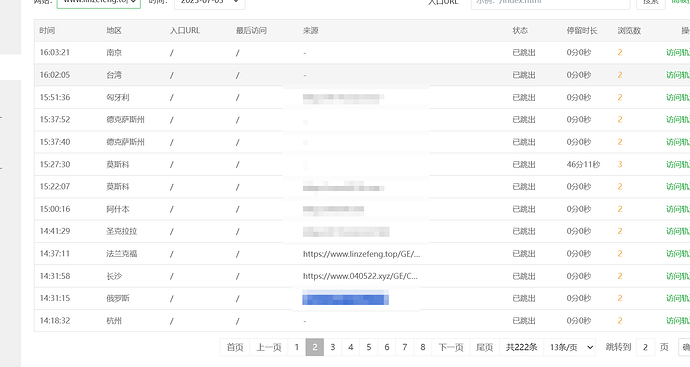Open 访问轨迹 for the 14:41:29 圣克拉拉 row

click(x=678, y=231)
